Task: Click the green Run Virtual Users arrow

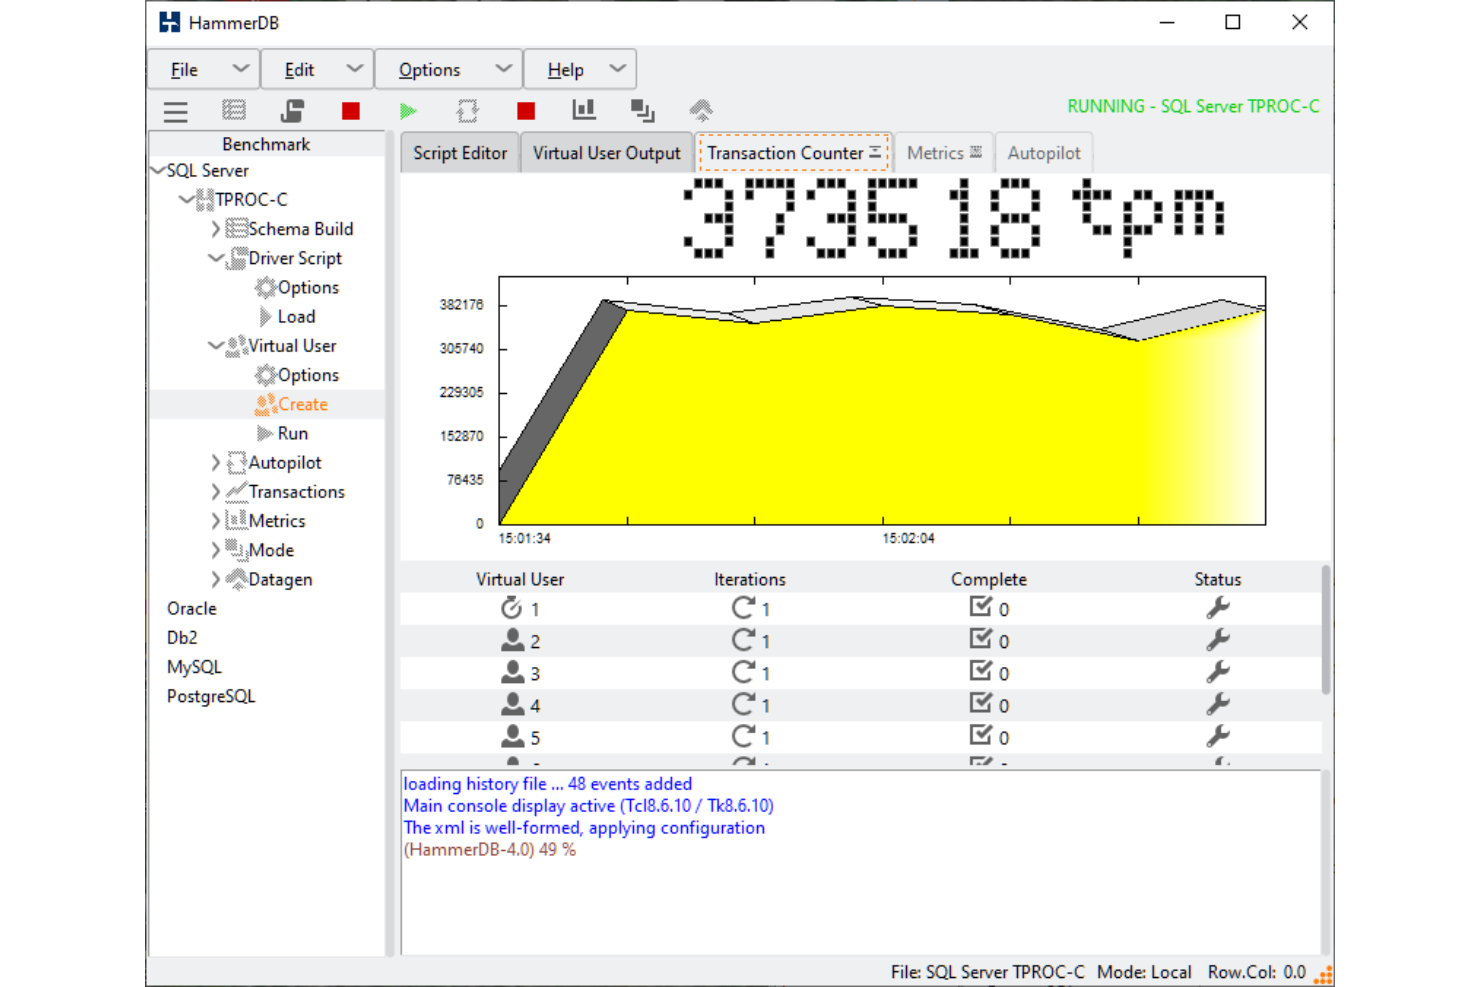Action: (408, 111)
